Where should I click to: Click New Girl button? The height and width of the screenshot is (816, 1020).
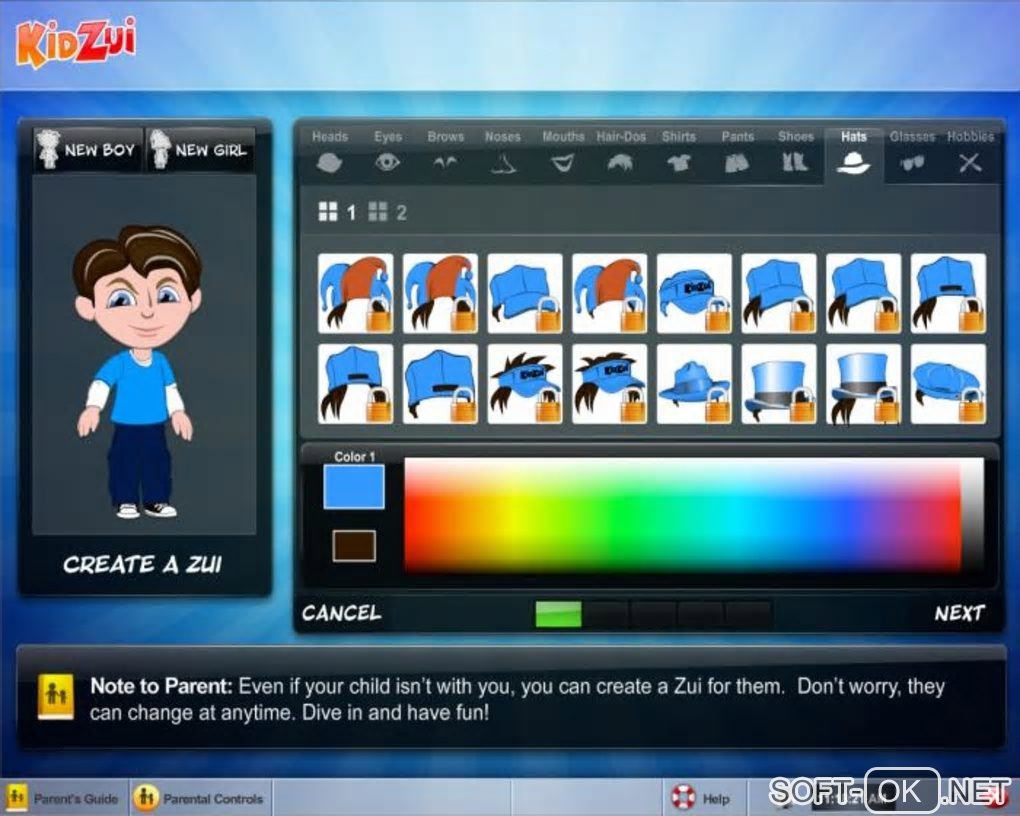[200, 150]
